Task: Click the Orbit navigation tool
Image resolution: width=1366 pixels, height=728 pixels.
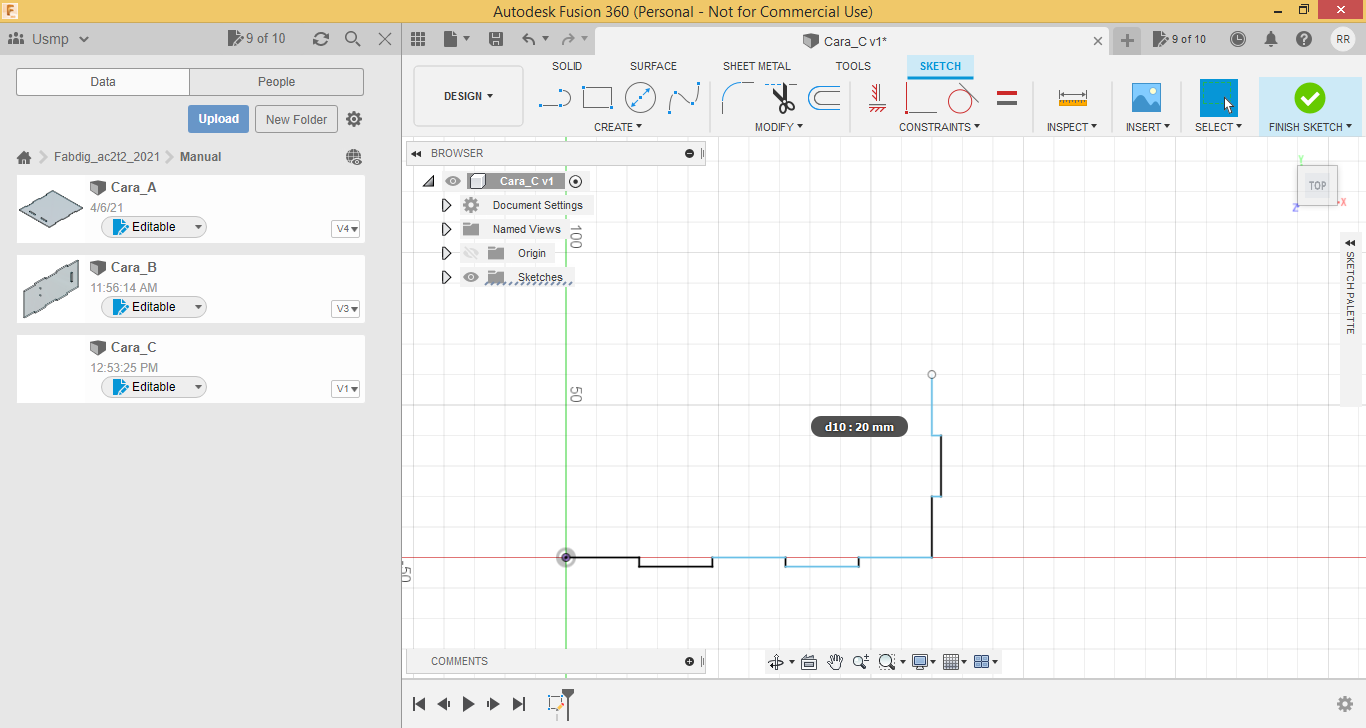Action: tap(775, 662)
